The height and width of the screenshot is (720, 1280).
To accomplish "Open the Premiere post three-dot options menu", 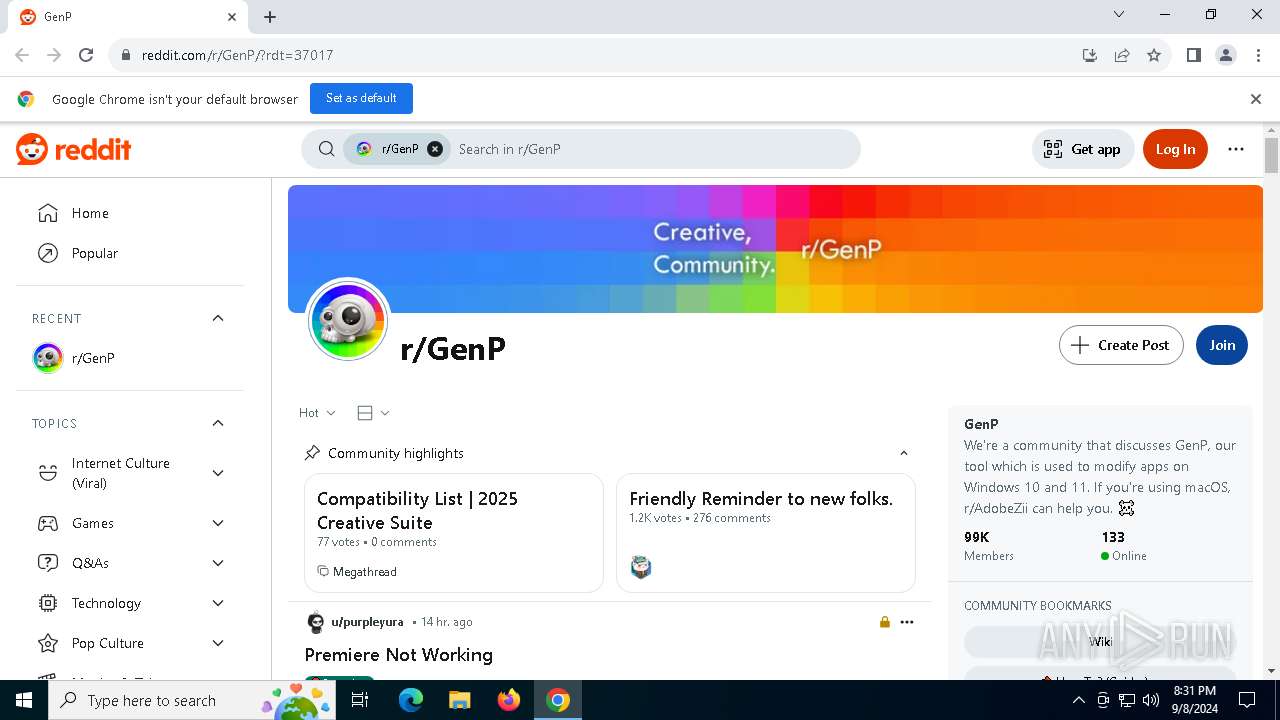I will pos(907,622).
